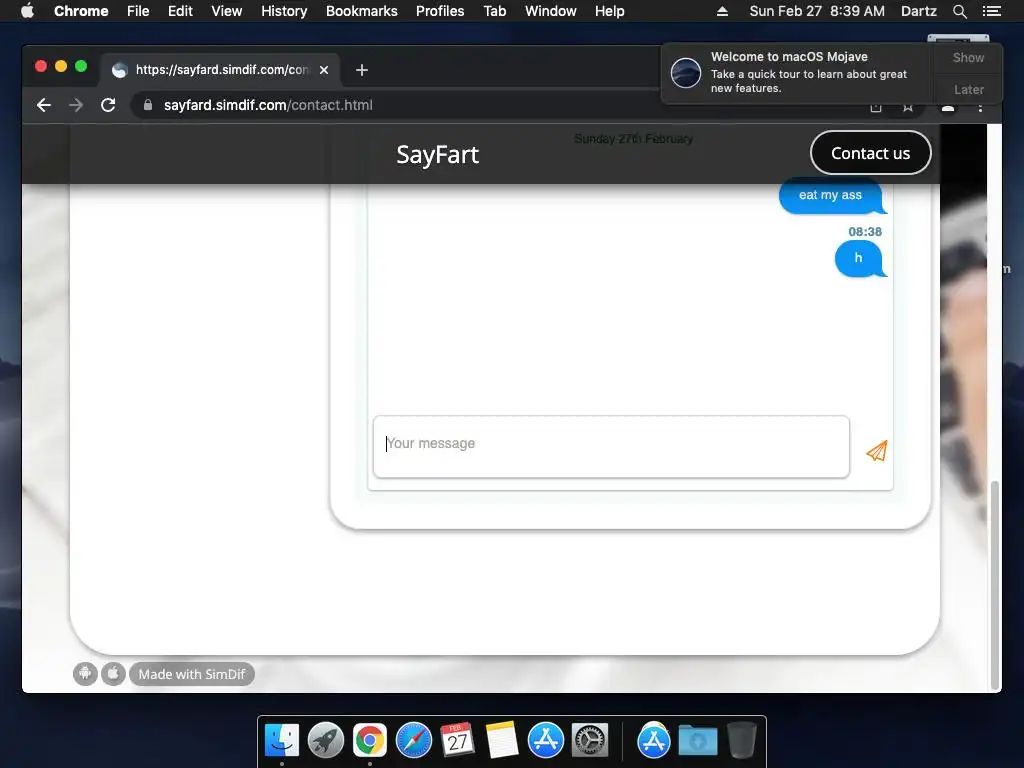Open Spotlight search magnifier
Screen dimensions: 1024x768
(x=959, y=11)
